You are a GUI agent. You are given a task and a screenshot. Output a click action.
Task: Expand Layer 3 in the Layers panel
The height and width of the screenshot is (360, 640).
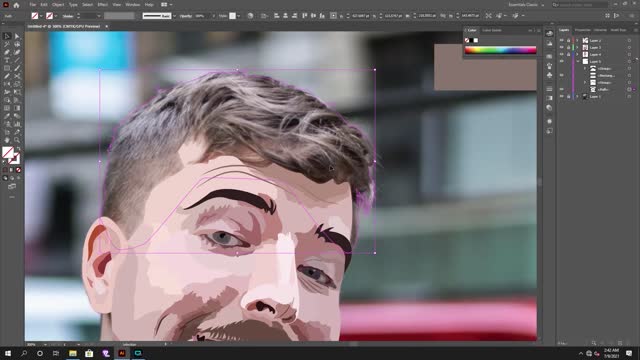[578, 47]
